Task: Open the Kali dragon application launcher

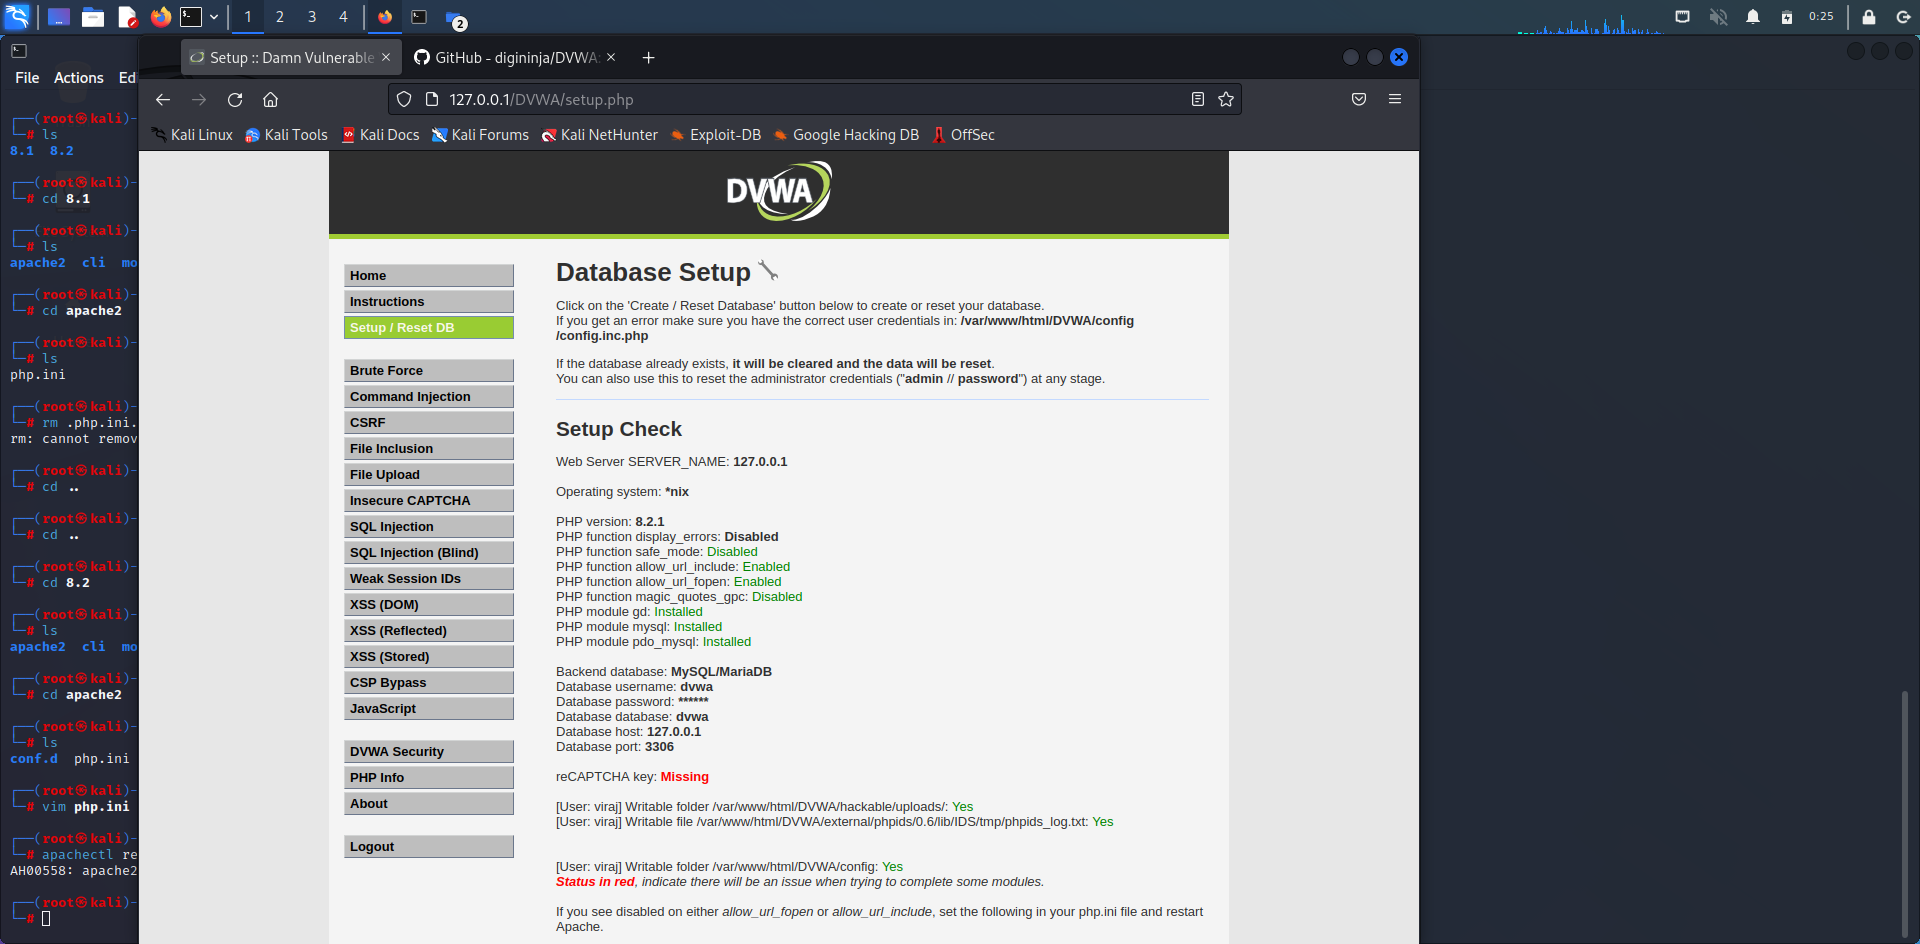Action: 15,16
